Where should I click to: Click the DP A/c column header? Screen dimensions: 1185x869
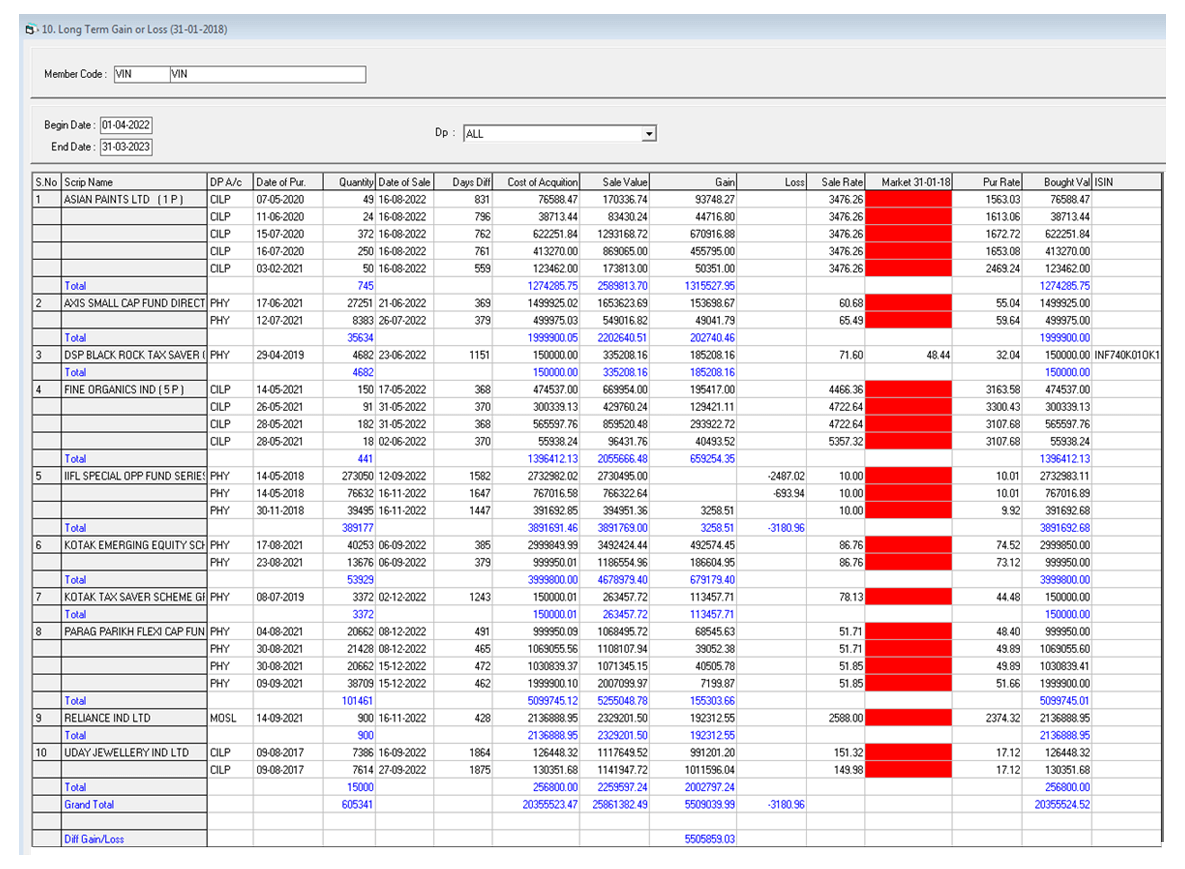(230, 182)
